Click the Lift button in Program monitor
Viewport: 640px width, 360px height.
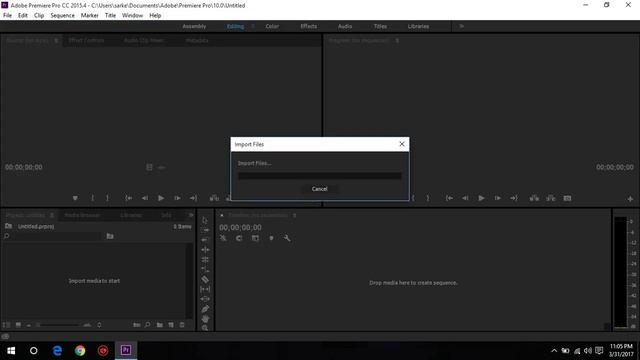tap(534, 198)
